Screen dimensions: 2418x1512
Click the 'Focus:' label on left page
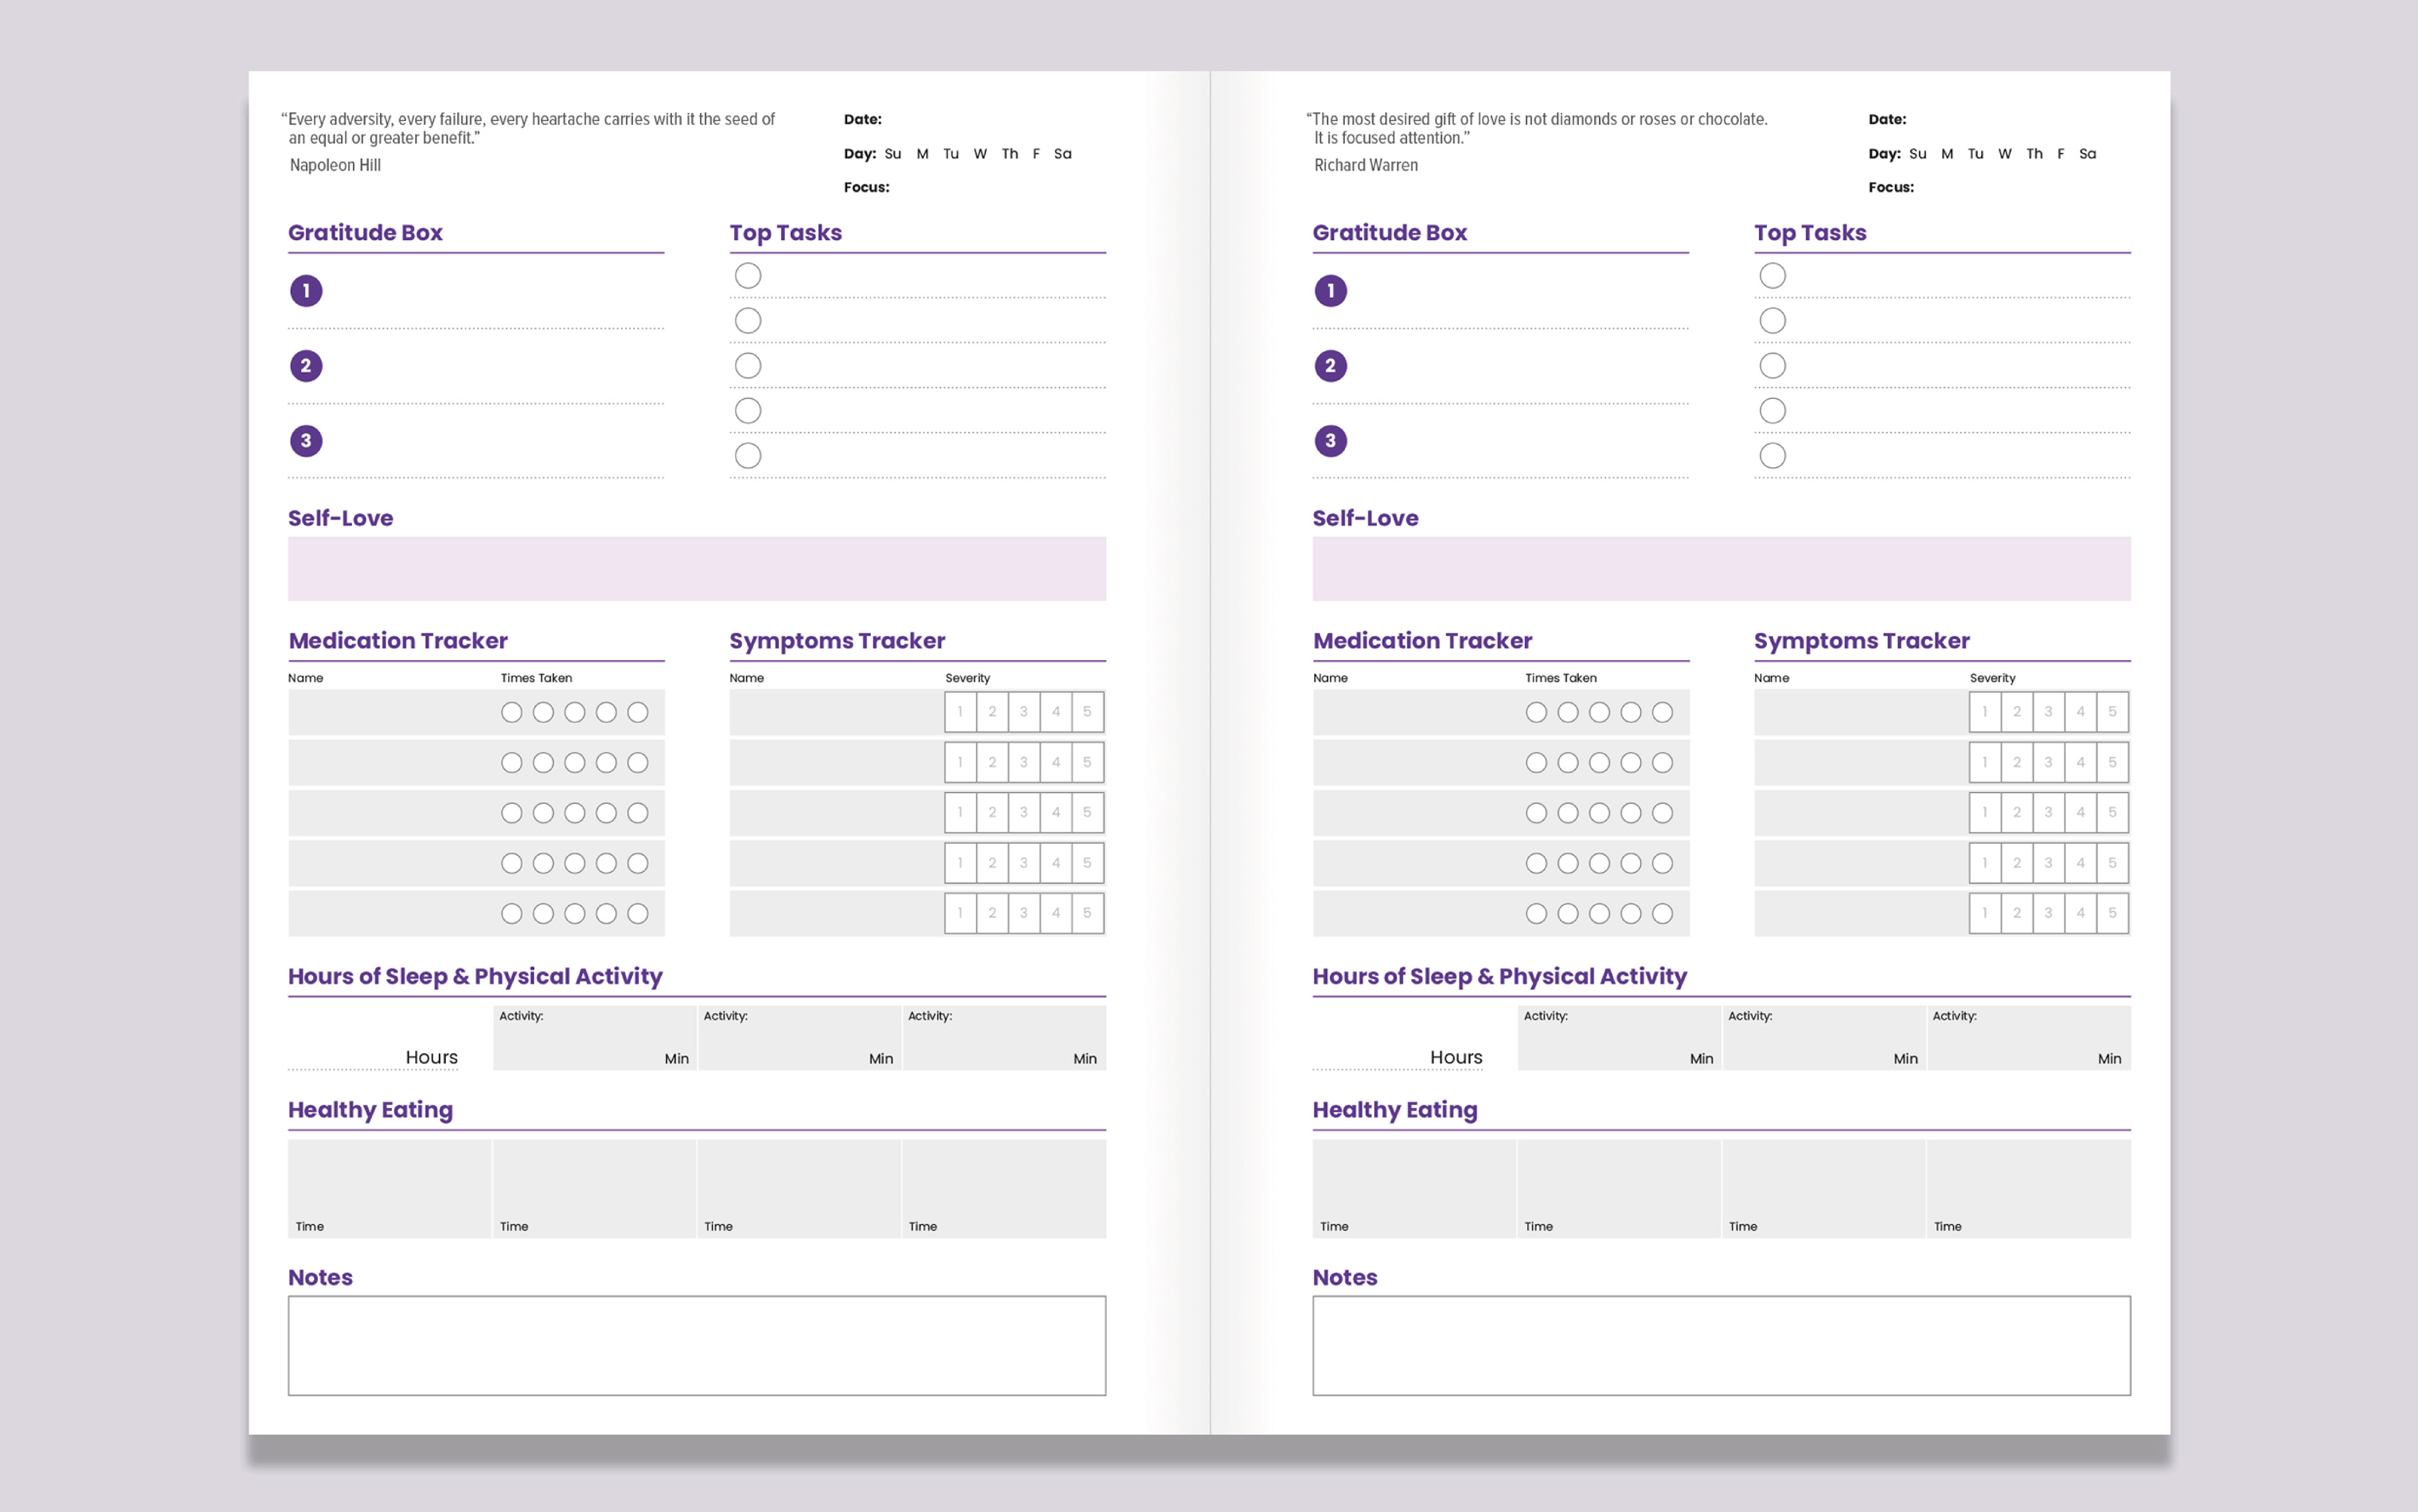click(x=867, y=187)
